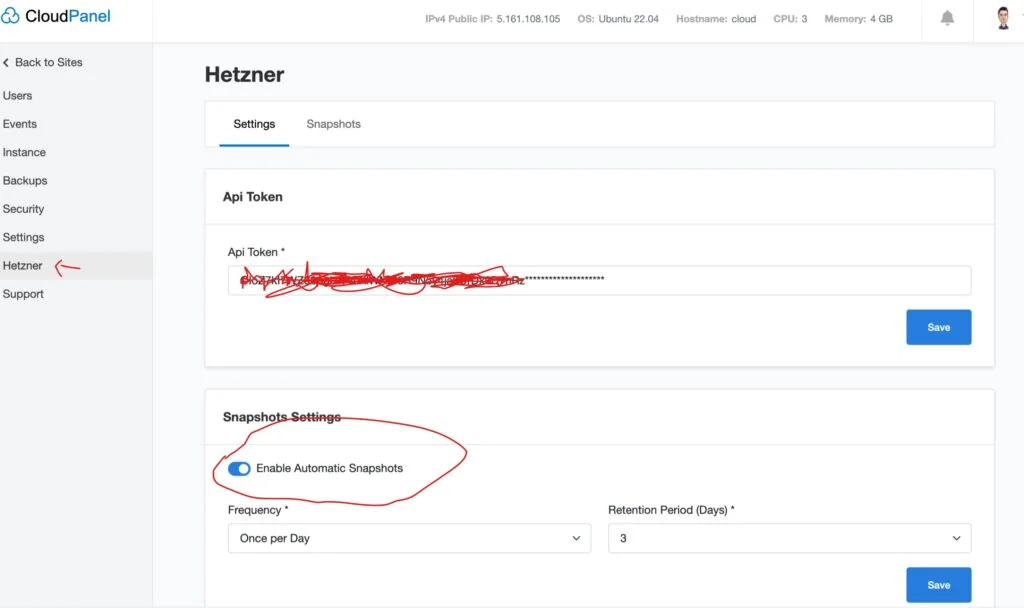1024x609 pixels.
Task: Turn off the Enable Automatic Snapshots switch
Action: coord(239,468)
